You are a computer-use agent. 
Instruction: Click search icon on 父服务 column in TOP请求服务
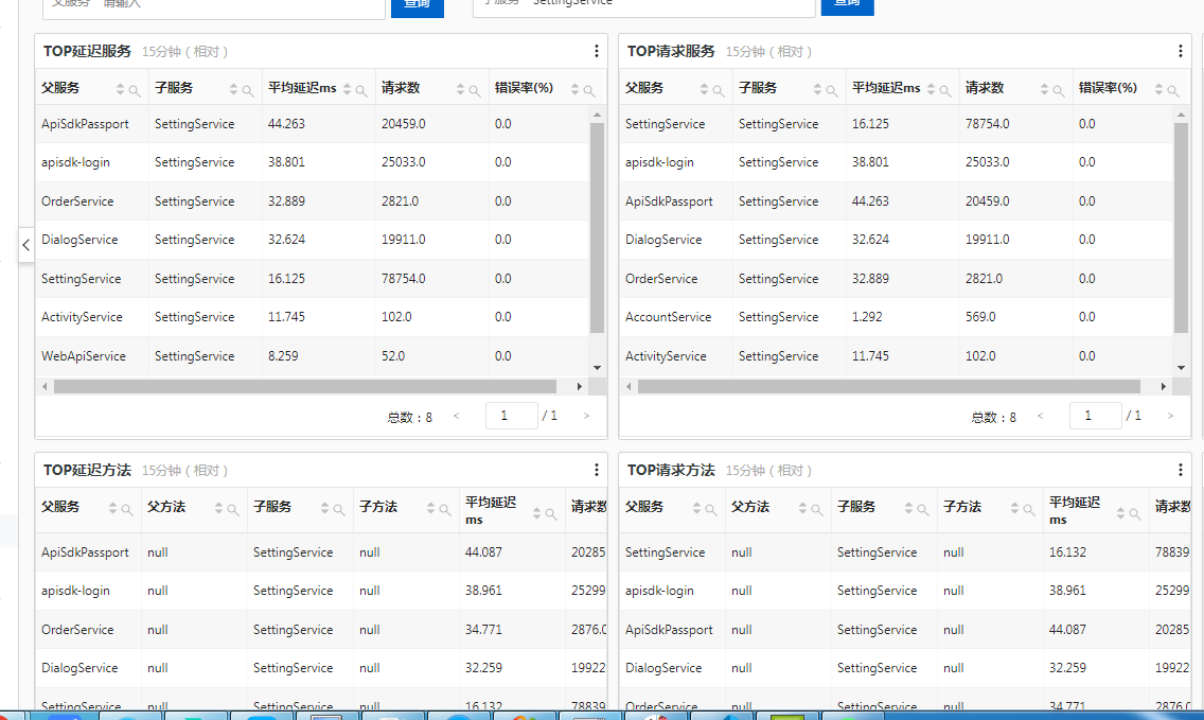pos(719,90)
